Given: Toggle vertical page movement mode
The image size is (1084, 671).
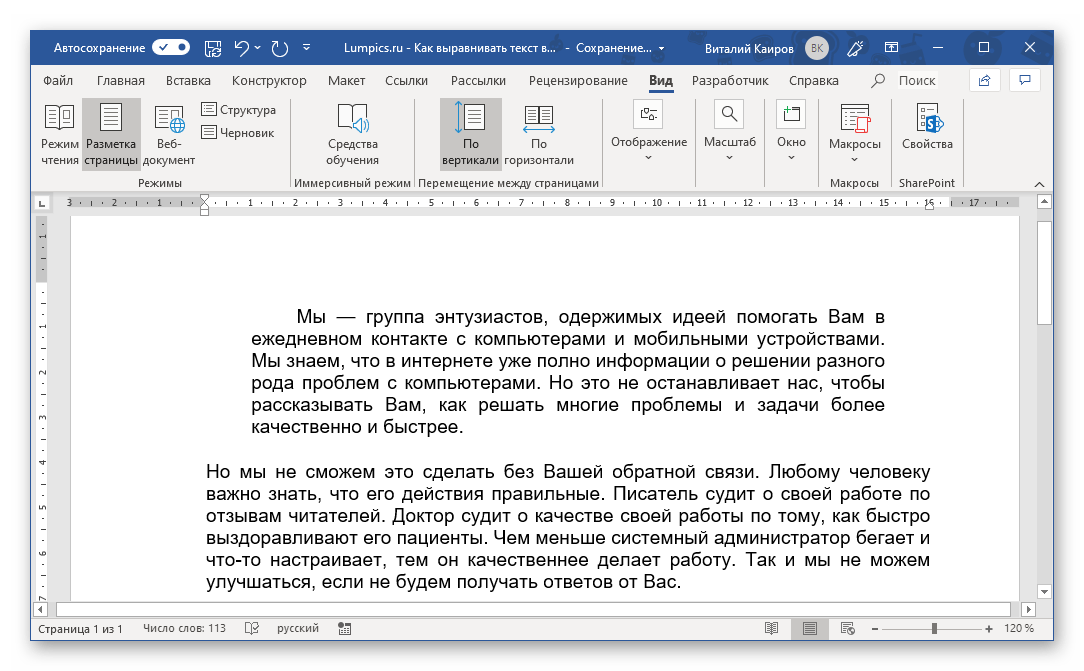Looking at the screenshot, I should point(471,134).
